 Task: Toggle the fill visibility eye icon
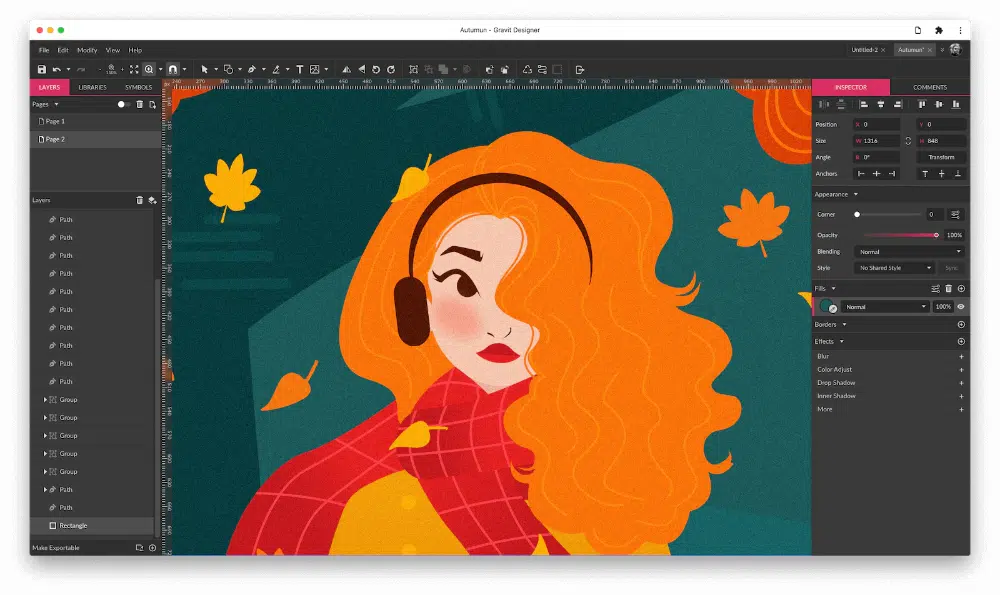pos(961,307)
